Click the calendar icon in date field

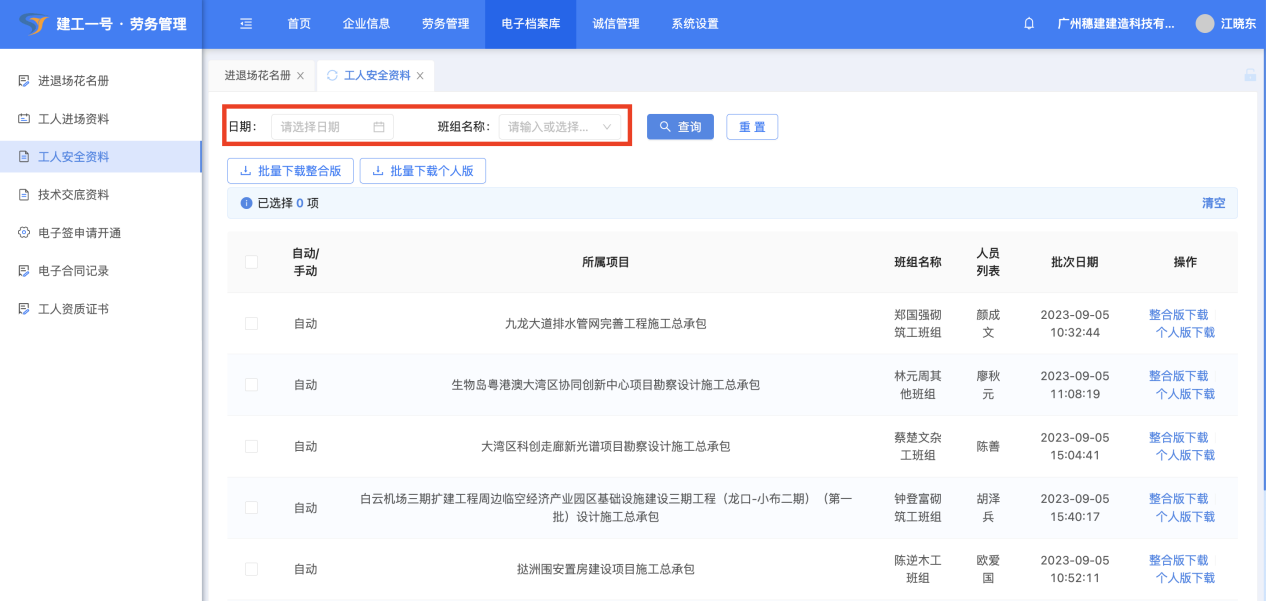point(379,127)
